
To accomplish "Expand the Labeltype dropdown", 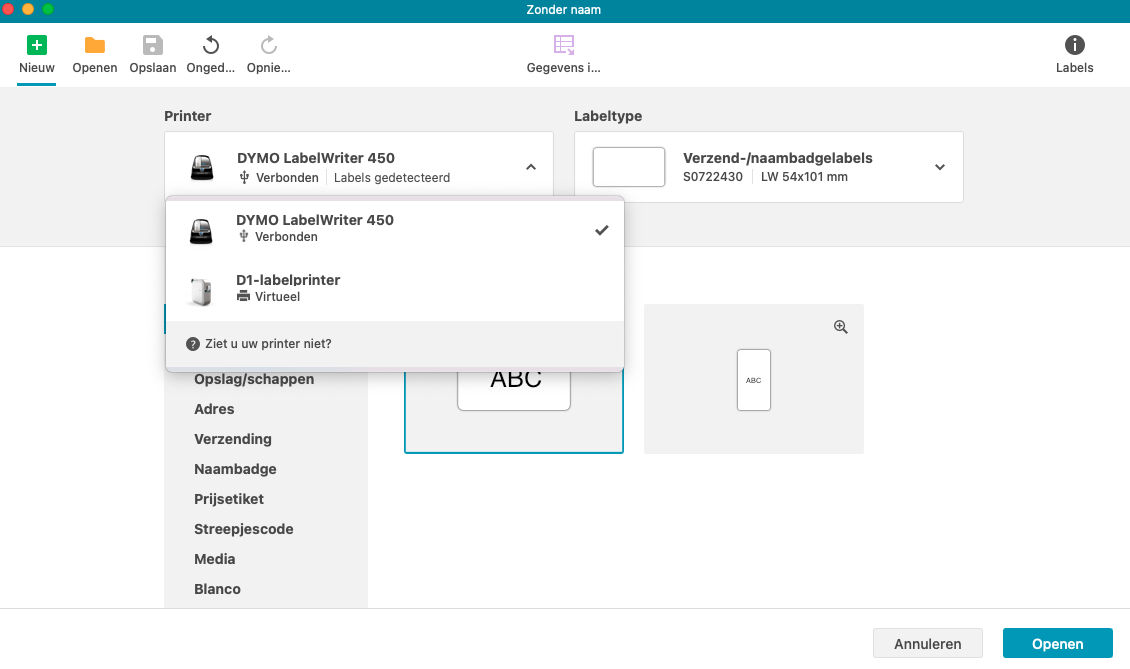I will click(x=939, y=167).
